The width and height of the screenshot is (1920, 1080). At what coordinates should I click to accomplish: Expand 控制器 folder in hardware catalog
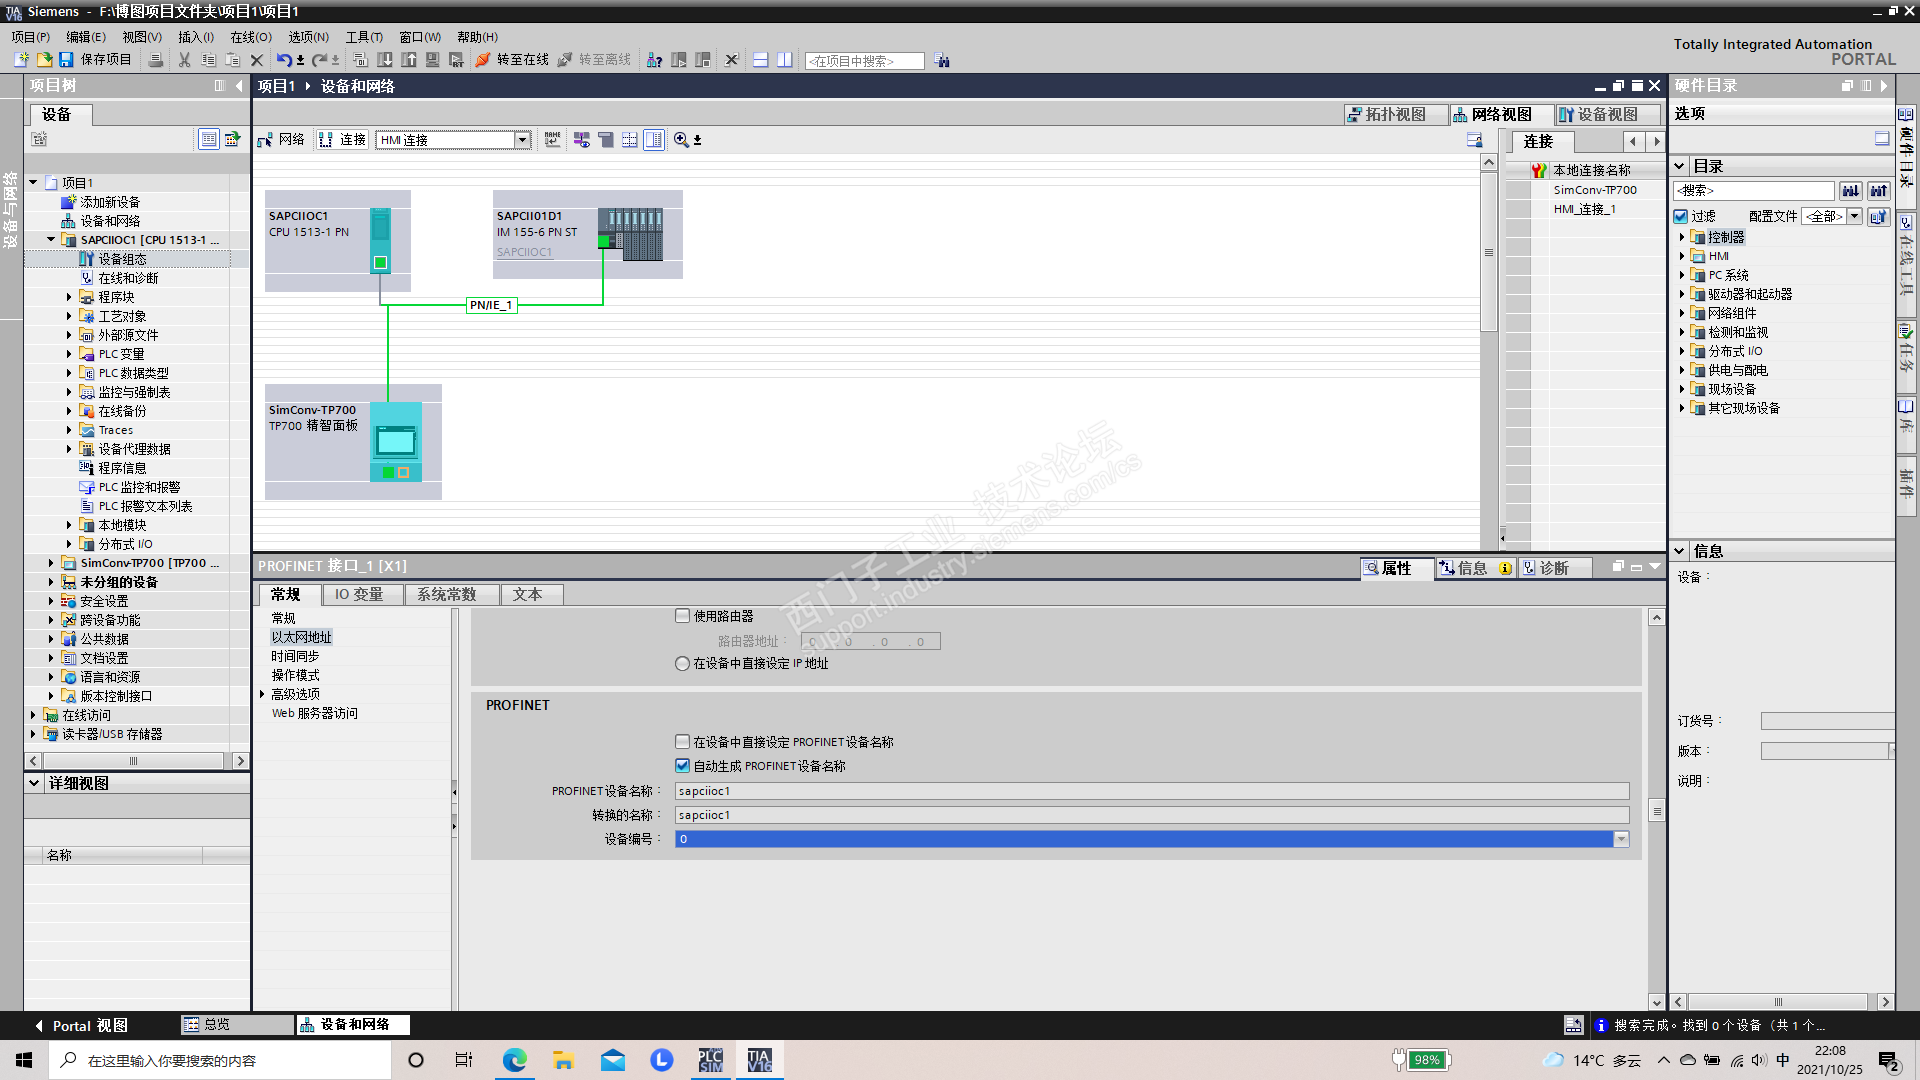[x=1682, y=237]
